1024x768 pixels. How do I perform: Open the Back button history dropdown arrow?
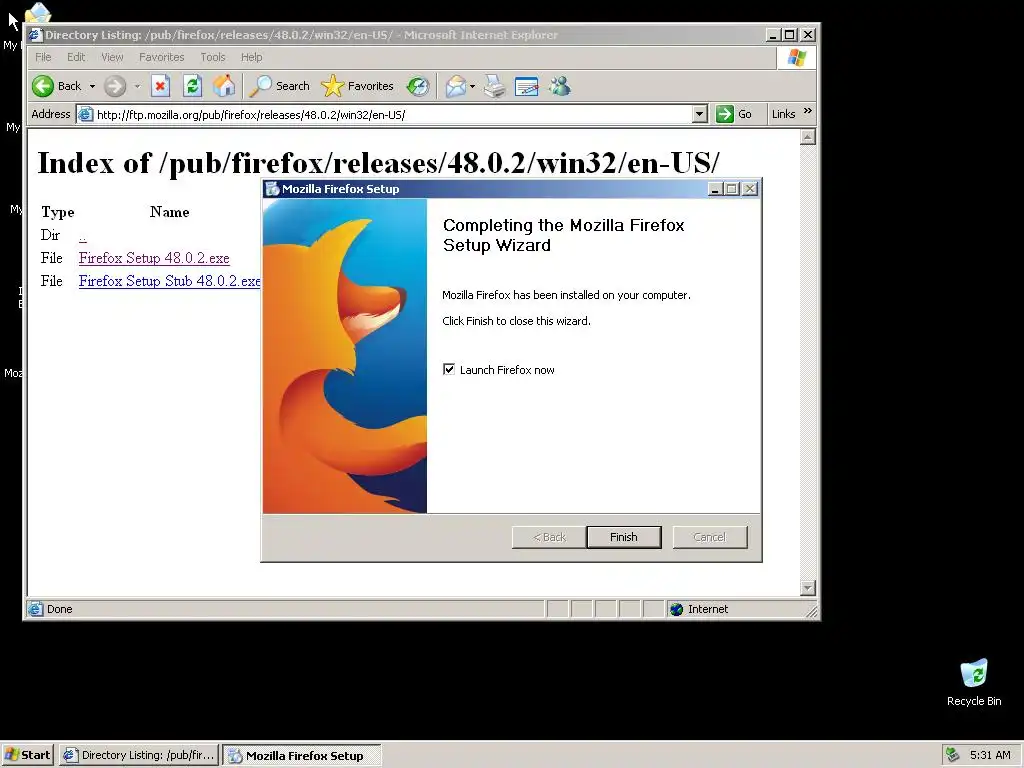[x=92, y=86]
